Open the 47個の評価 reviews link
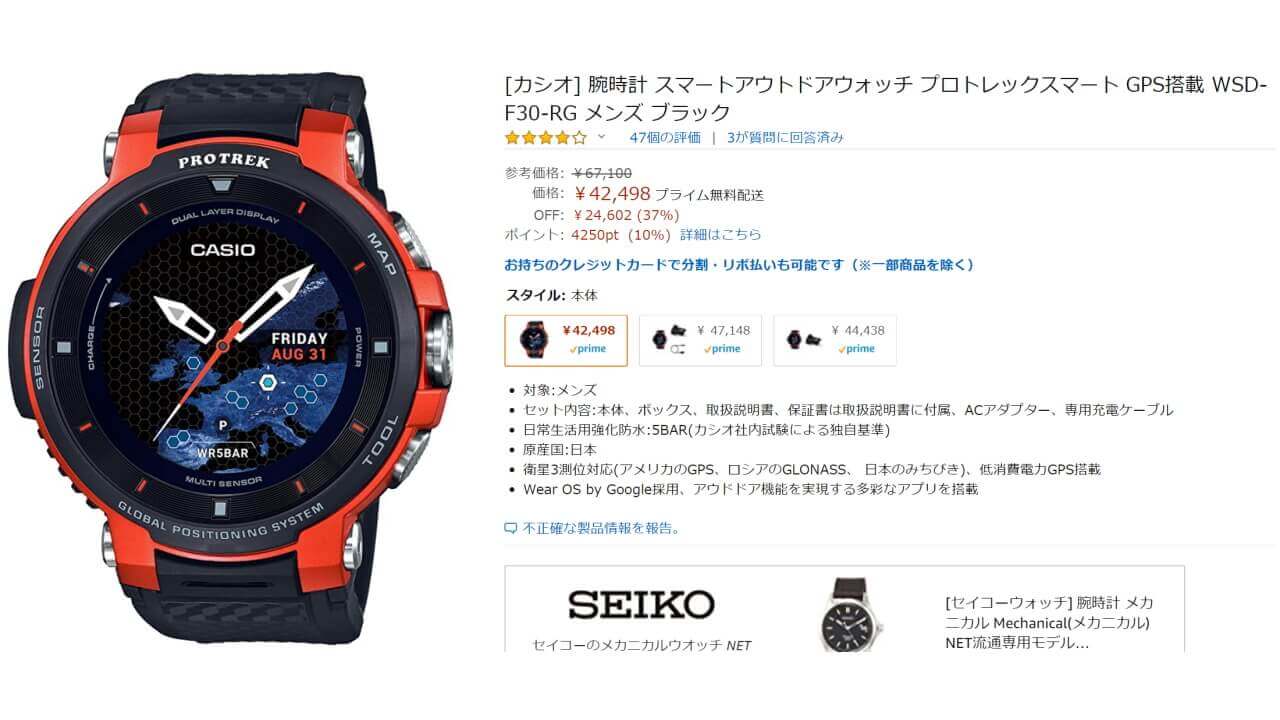 [665, 137]
